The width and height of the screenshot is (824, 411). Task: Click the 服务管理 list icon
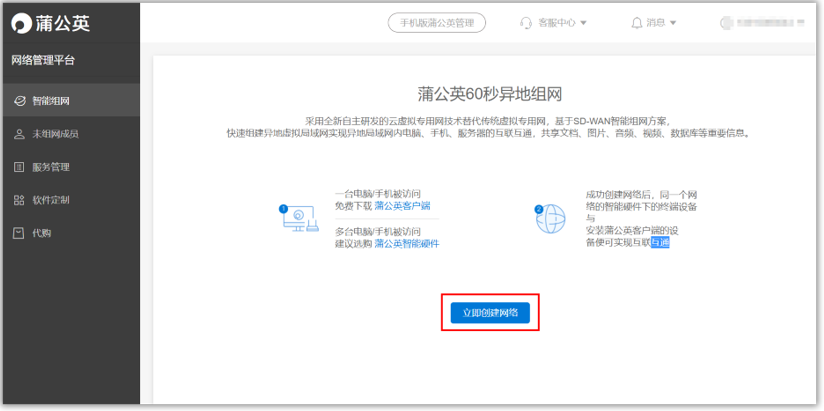pos(19,167)
